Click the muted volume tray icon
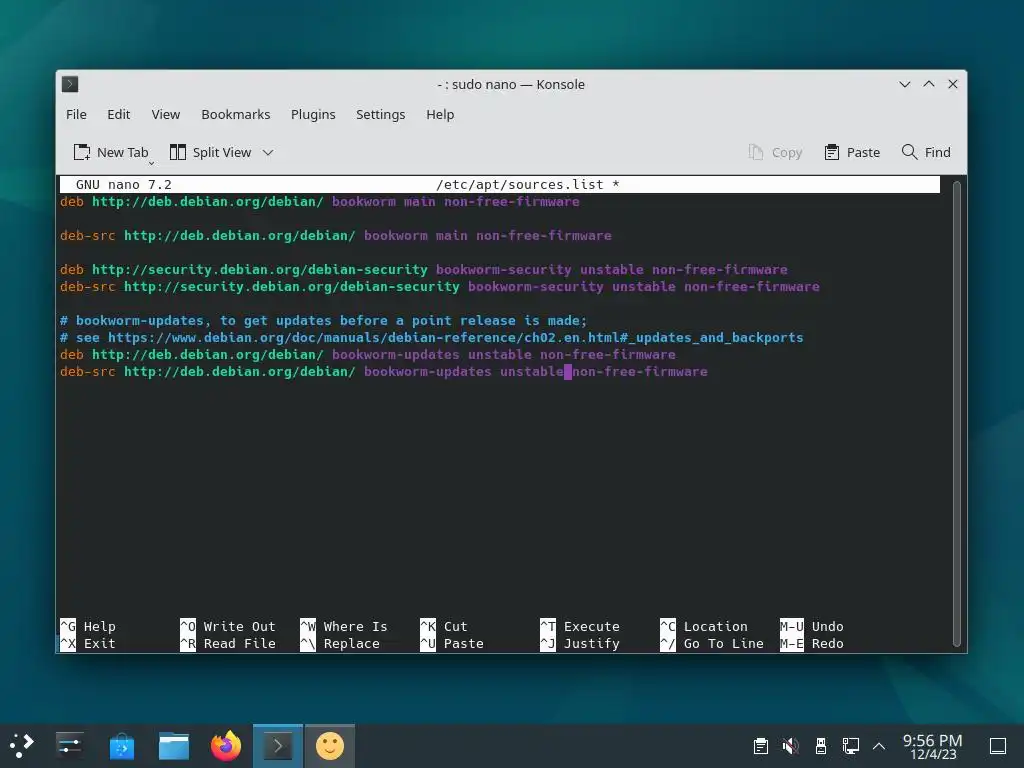 tap(791, 746)
